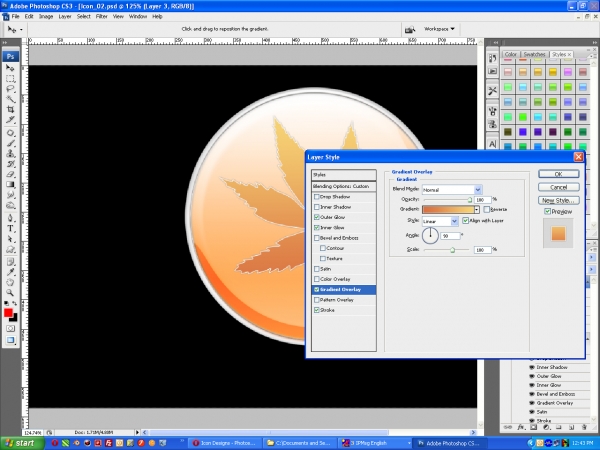
Task: Click the add layer mask icon
Action: click(x=533, y=427)
